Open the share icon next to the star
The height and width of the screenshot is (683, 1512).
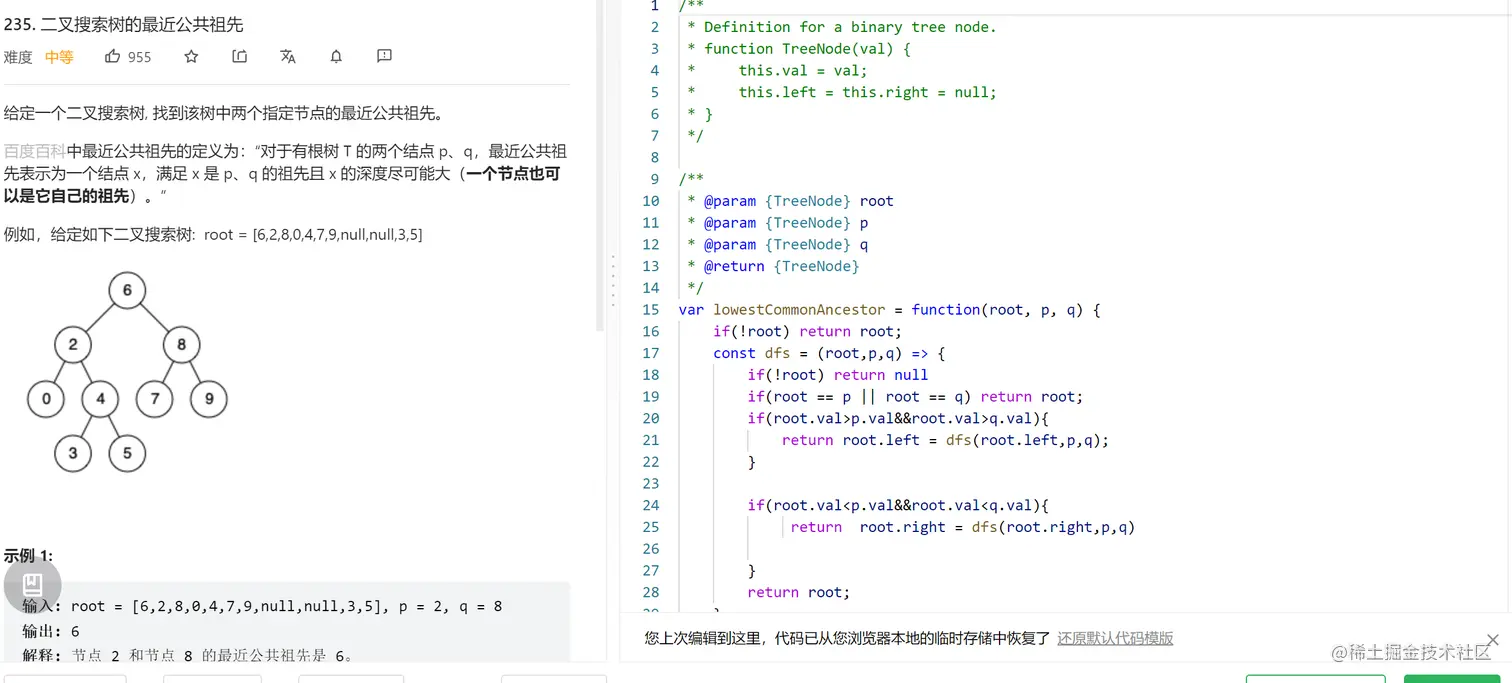pos(239,57)
